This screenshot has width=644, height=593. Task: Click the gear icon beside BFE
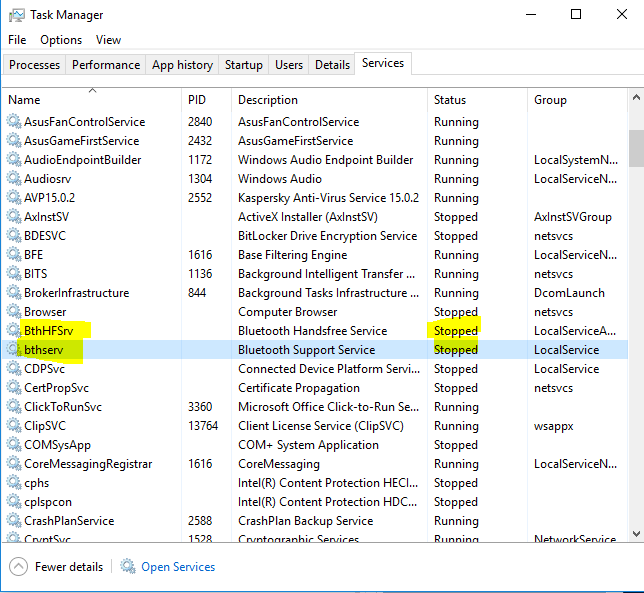pyautogui.click(x=14, y=254)
